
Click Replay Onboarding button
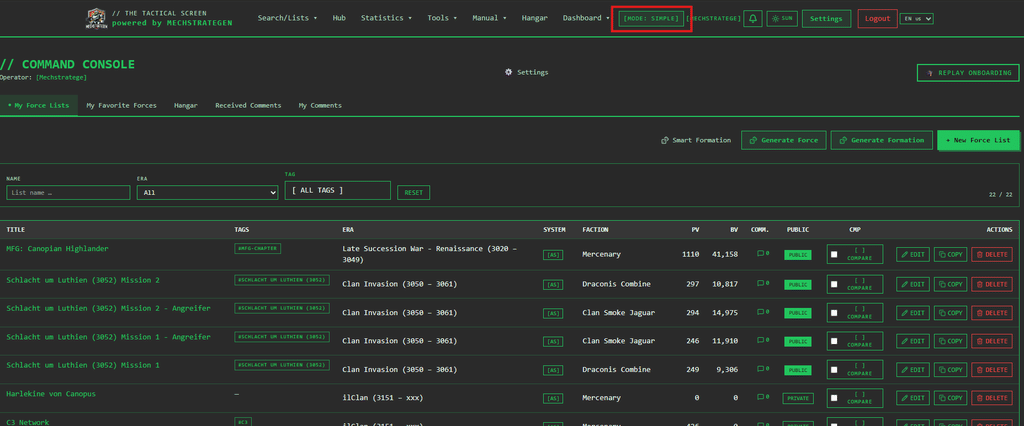pyautogui.click(x=968, y=73)
